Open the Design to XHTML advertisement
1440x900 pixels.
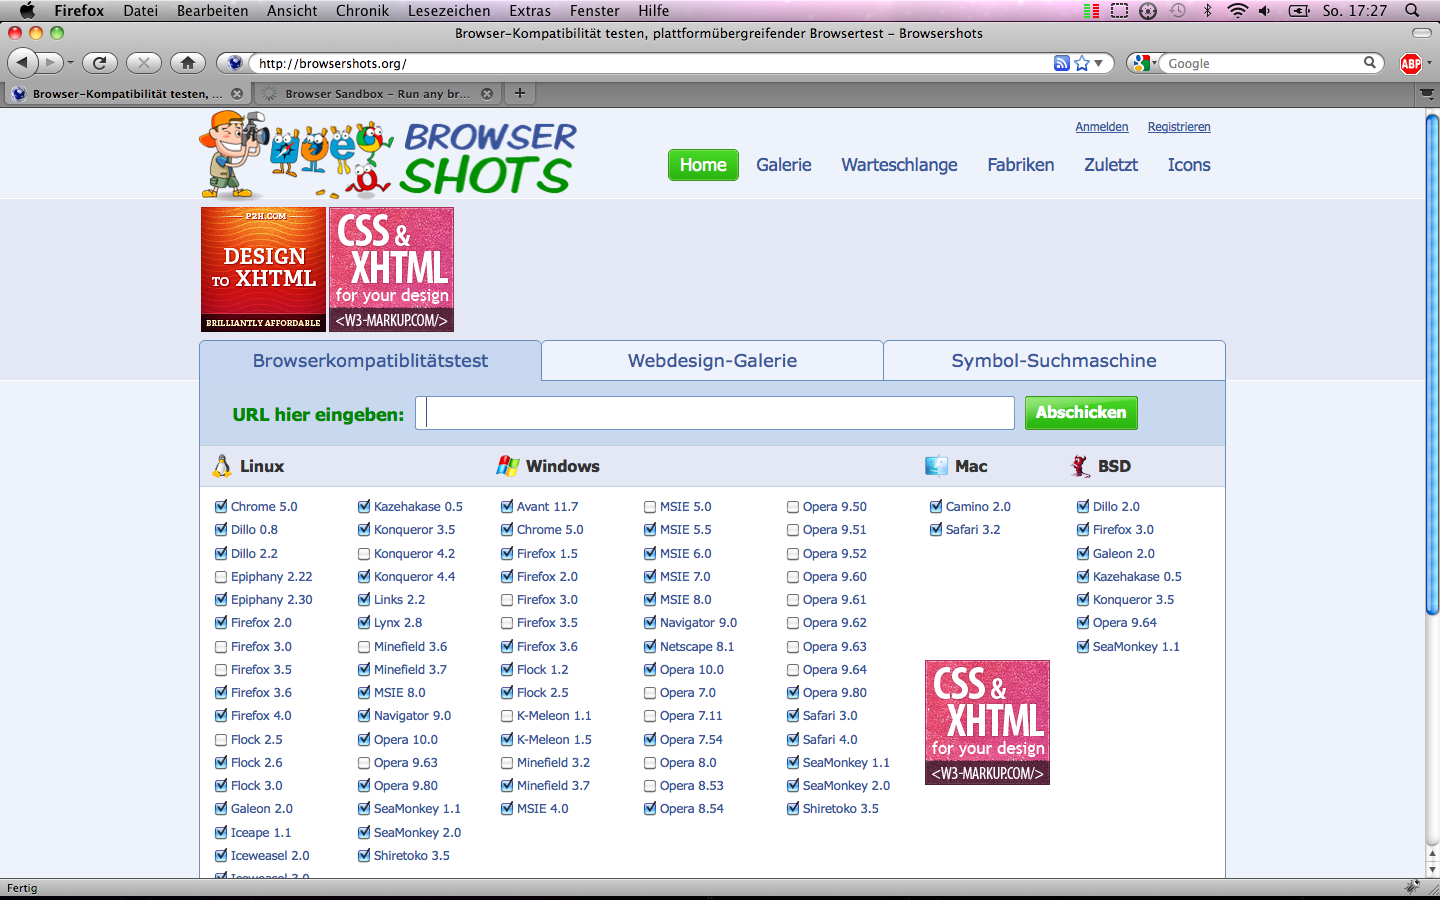click(x=263, y=269)
